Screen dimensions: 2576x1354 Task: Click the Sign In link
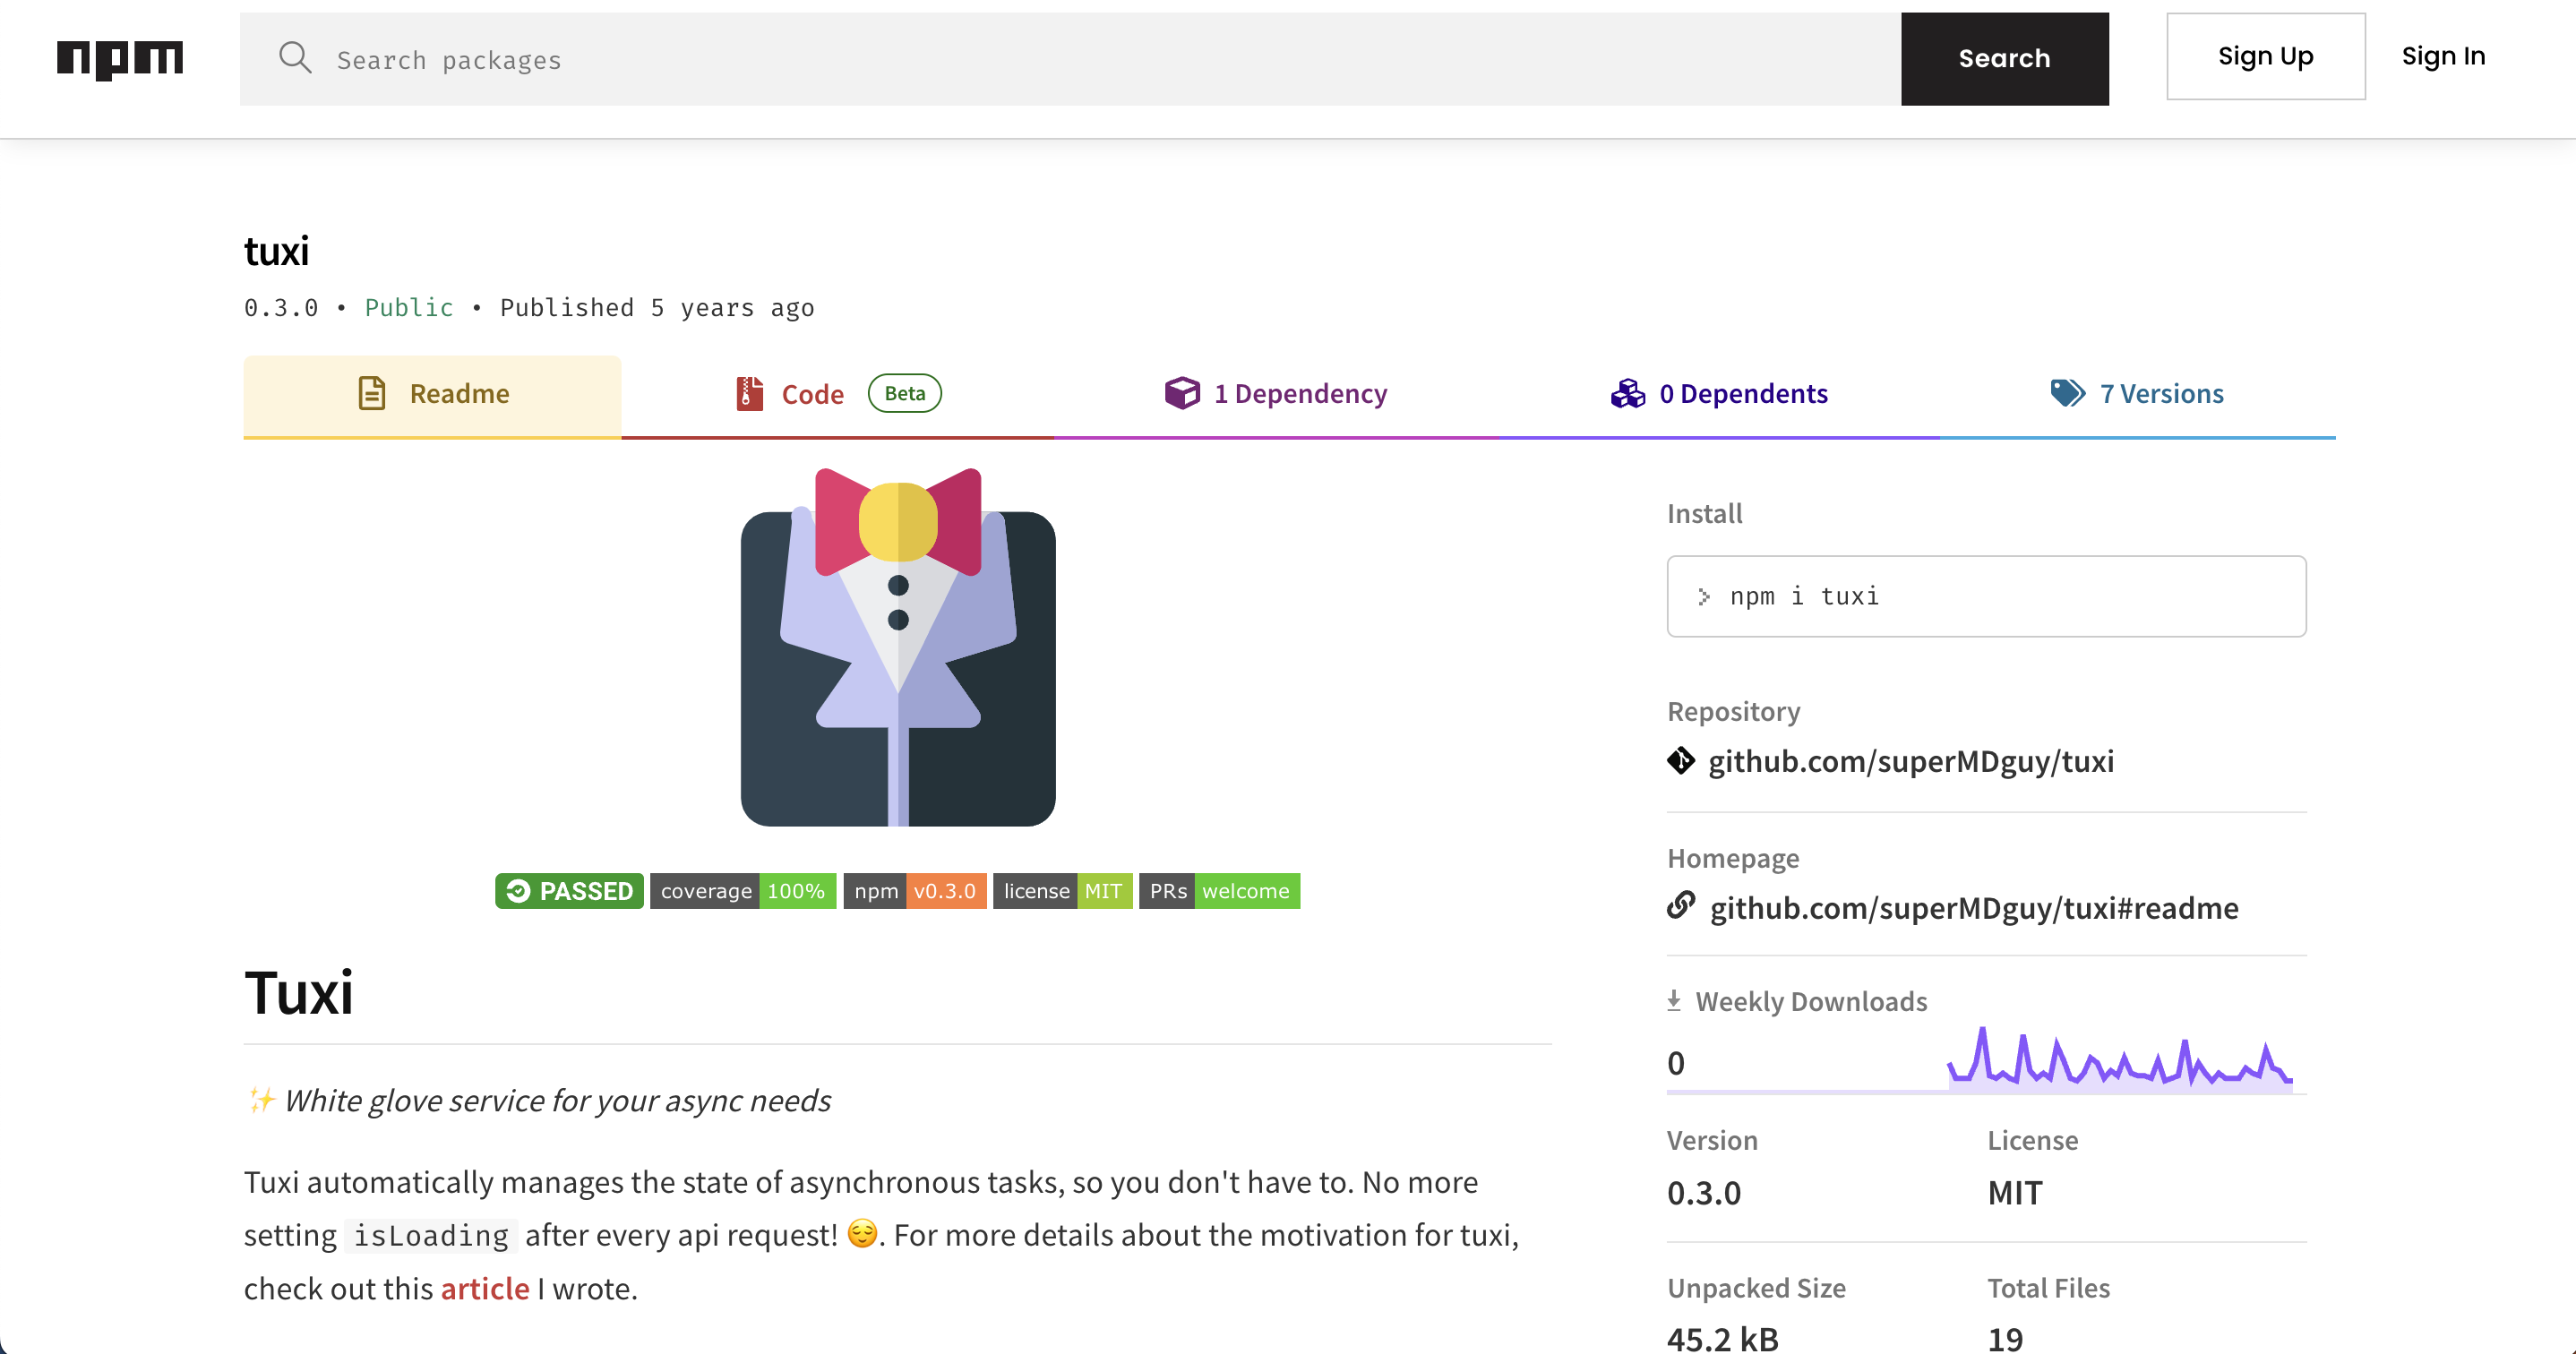[2444, 56]
